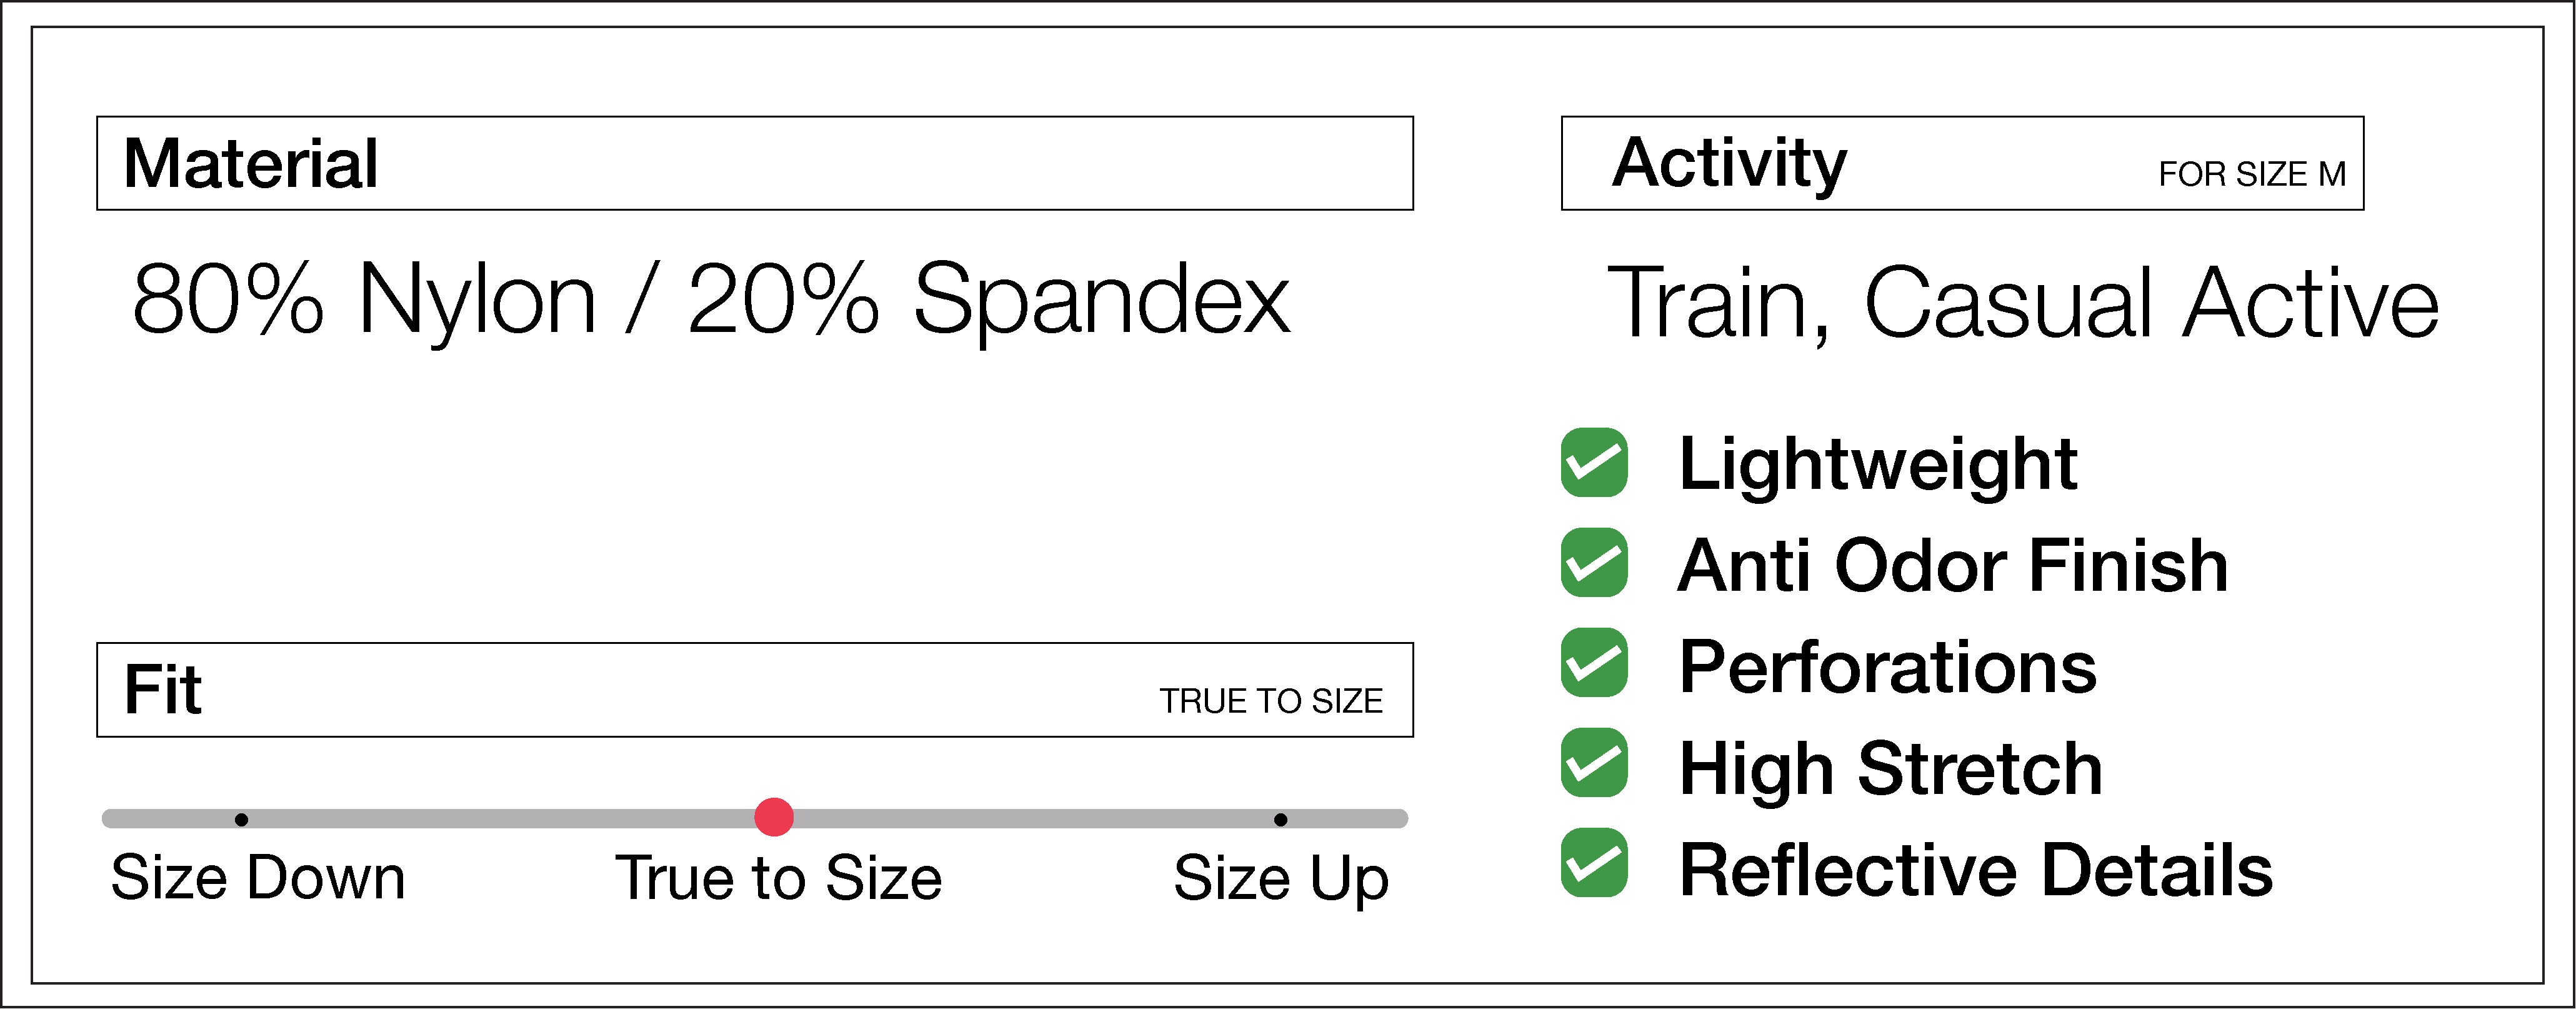Click the TRUE TO SIZE header tag
2576x1009 pixels.
pyautogui.click(x=1271, y=701)
